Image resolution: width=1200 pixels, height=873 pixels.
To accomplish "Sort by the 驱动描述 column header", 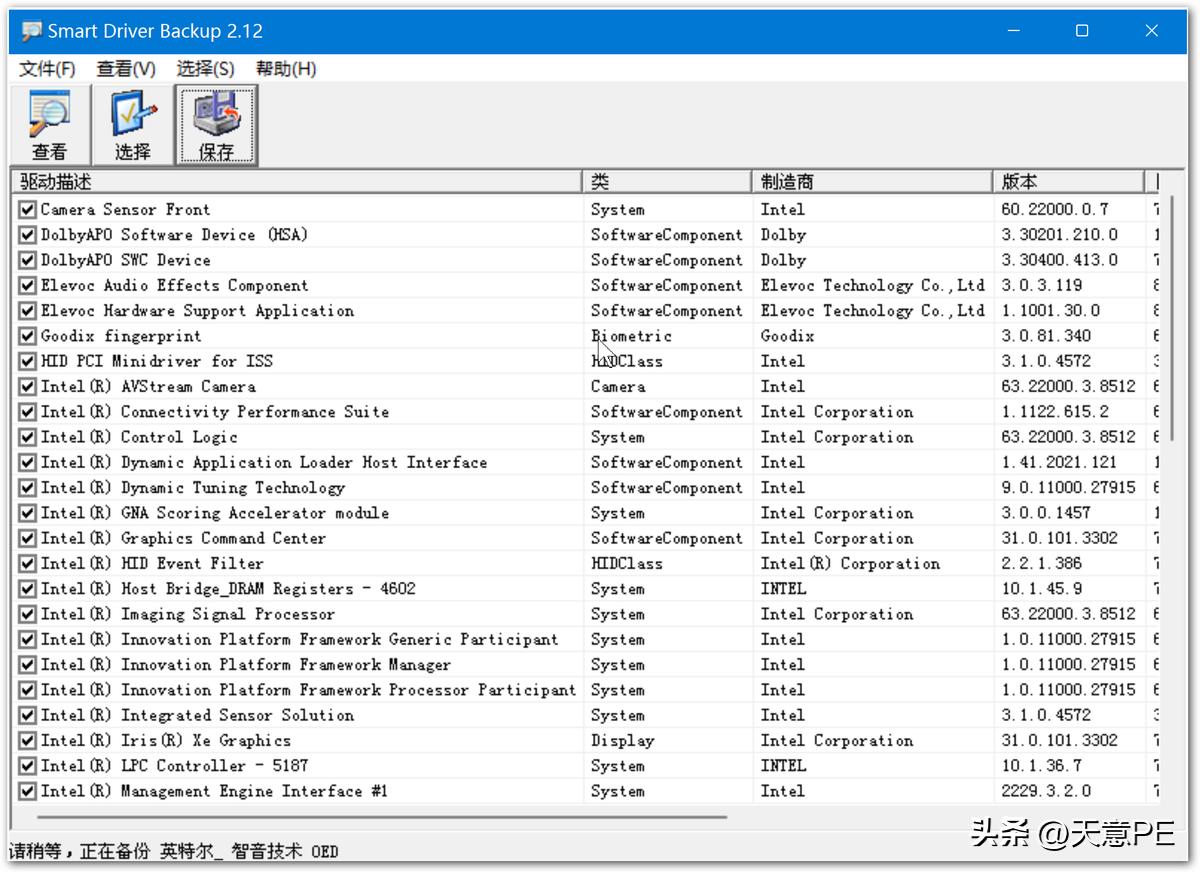I will click(296, 182).
